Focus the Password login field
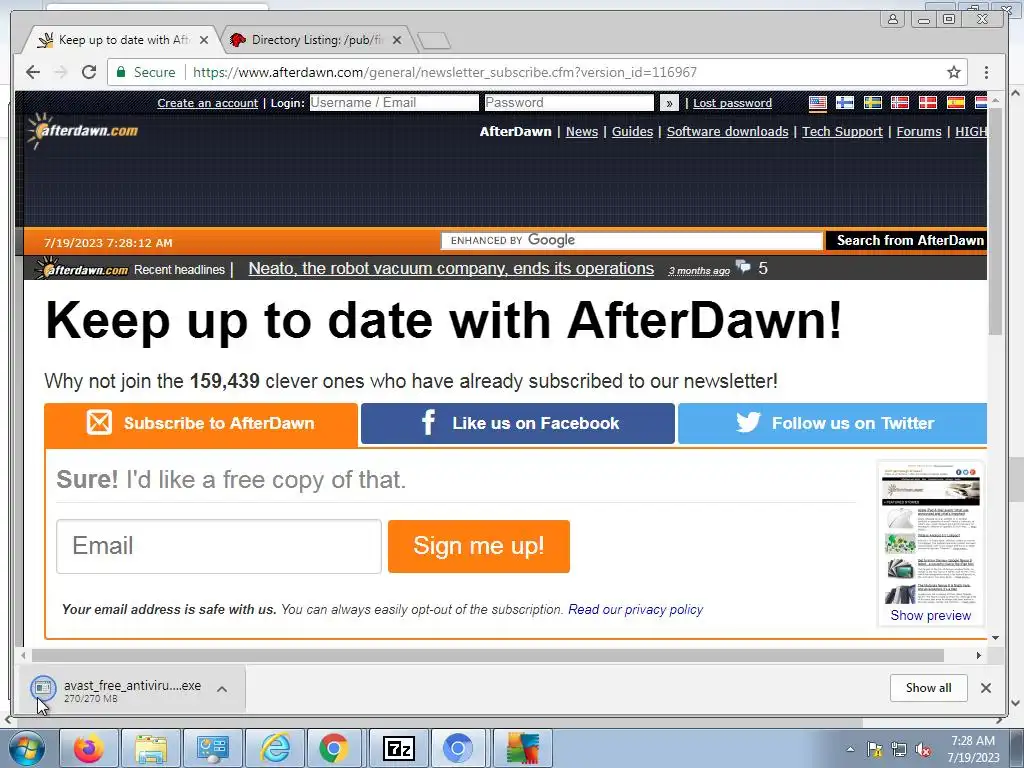 coord(569,103)
